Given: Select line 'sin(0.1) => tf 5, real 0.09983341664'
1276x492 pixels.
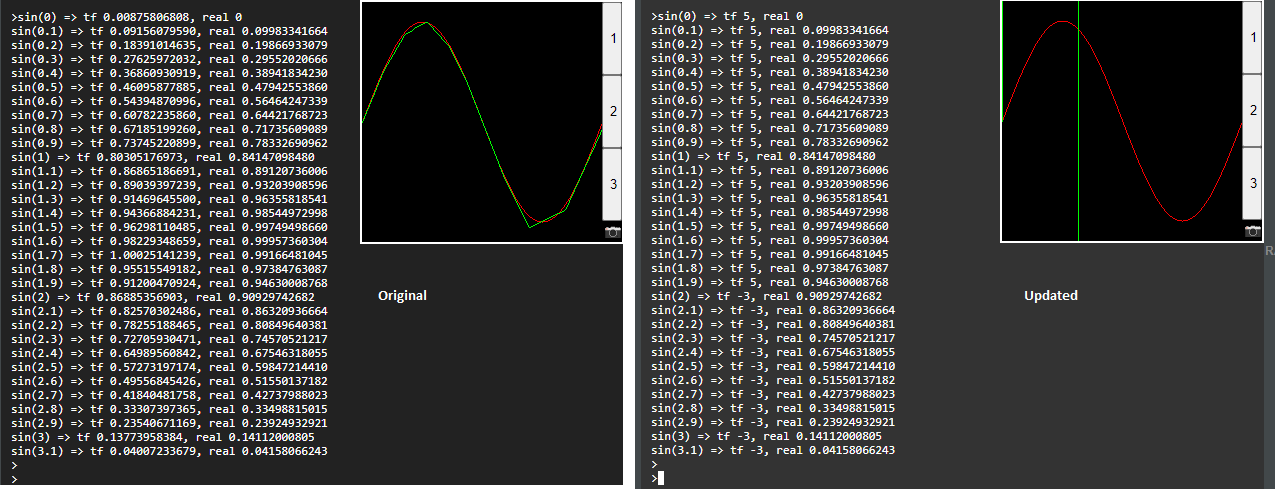Looking at the screenshot, I should point(770,31).
